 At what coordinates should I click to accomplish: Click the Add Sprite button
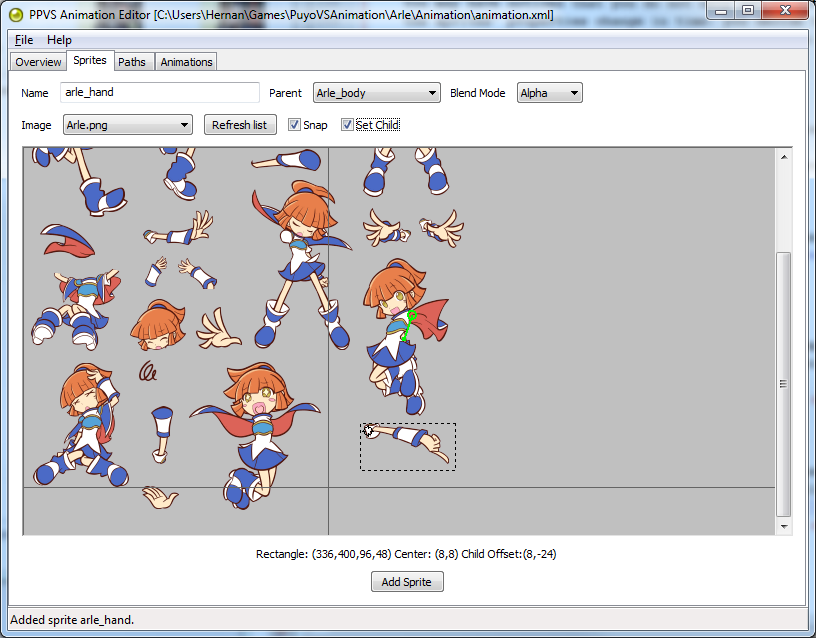click(x=407, y=582)
